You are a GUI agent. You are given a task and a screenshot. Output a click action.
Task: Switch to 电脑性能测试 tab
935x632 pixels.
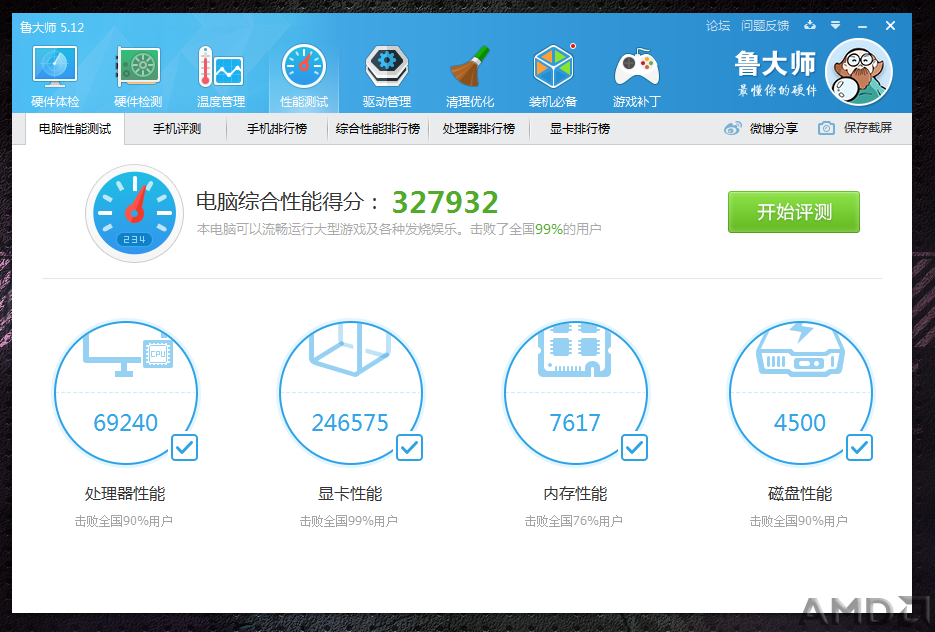pyautogui.click(x=75, y=129)
